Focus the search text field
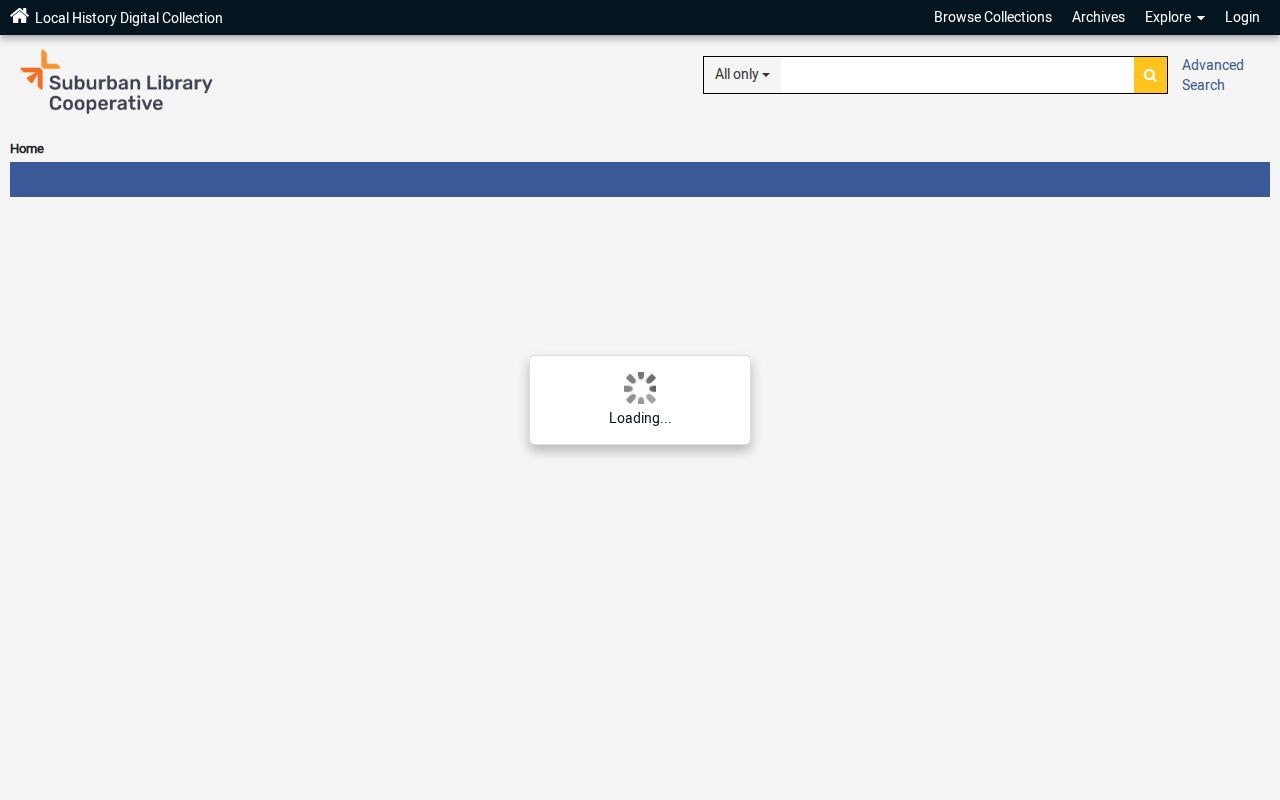This screenshot has height=800, width=1280. [x=957, y=75]
